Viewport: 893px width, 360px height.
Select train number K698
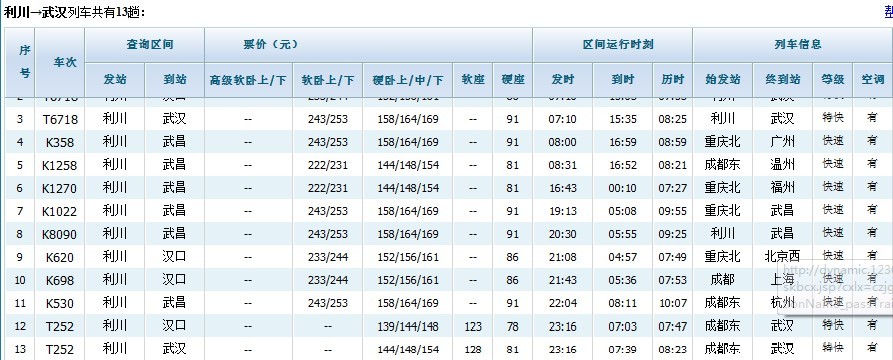point(60,280)
